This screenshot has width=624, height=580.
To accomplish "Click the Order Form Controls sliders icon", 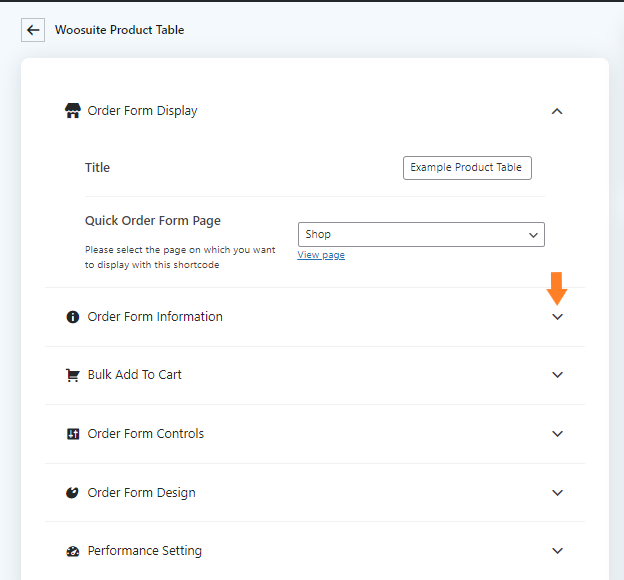I will (73, 434).
